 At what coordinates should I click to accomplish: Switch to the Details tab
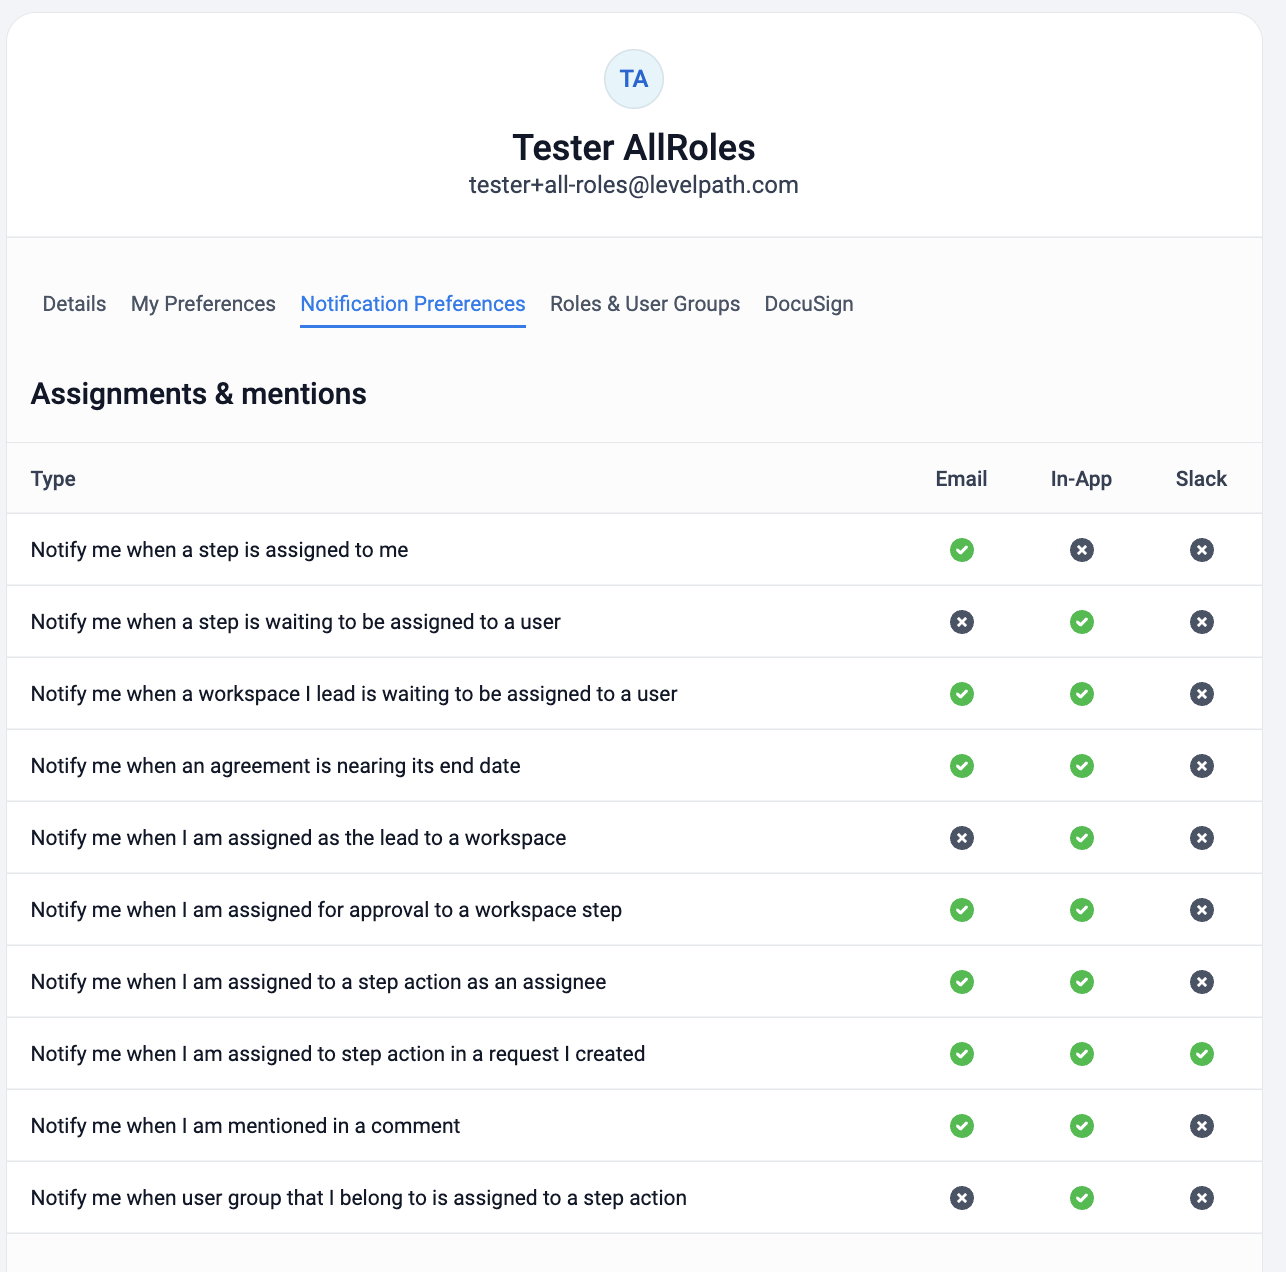74,304
